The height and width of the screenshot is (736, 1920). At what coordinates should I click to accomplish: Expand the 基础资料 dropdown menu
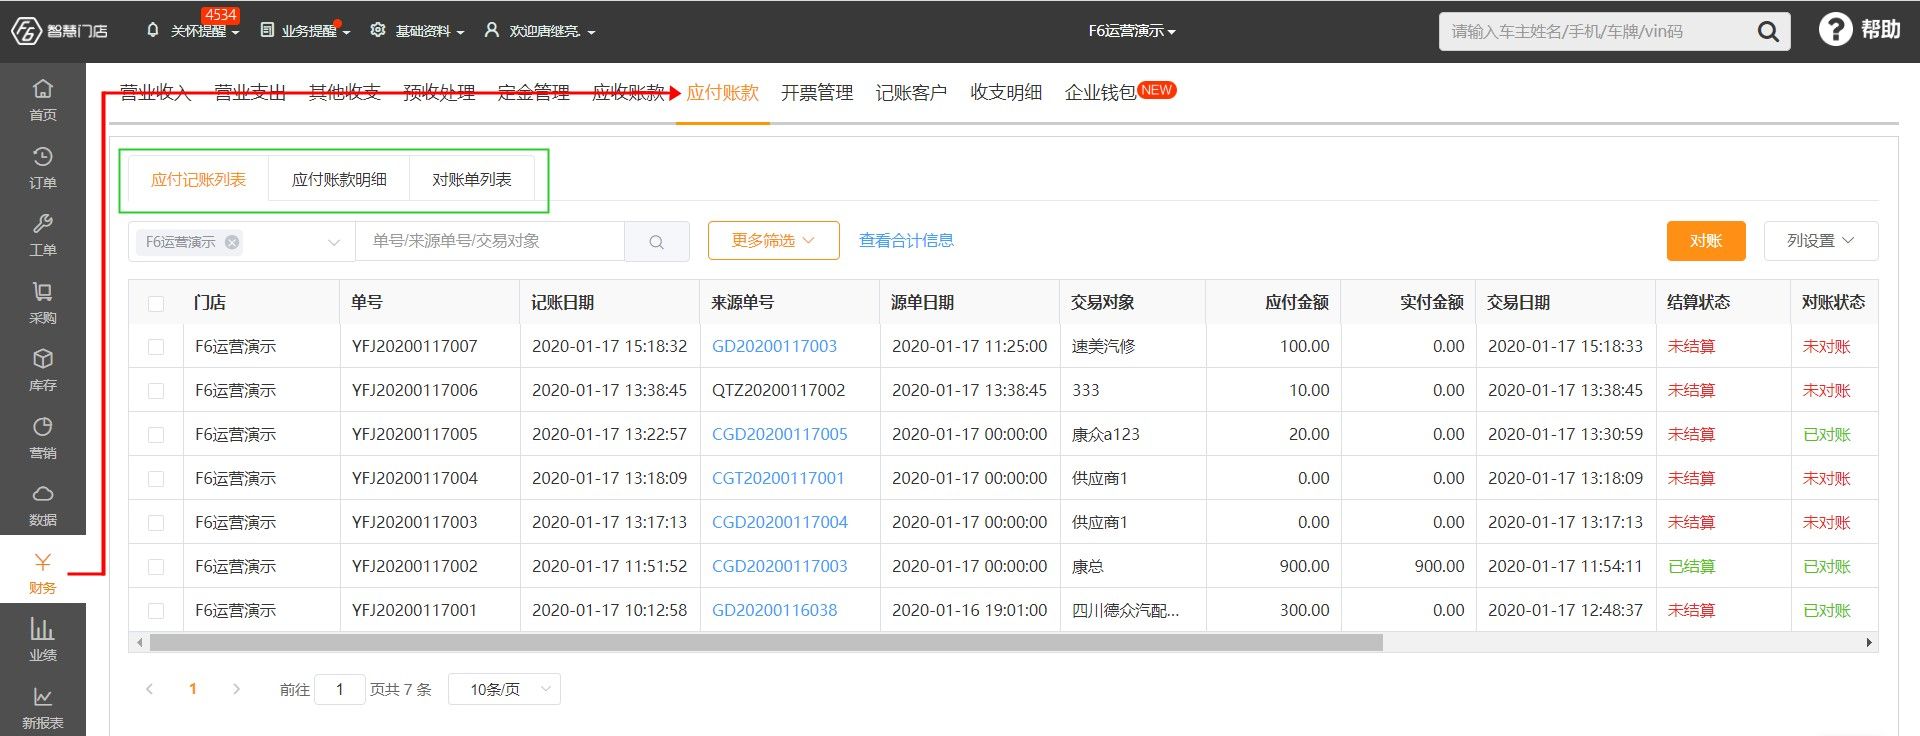(x=460, y=33)
